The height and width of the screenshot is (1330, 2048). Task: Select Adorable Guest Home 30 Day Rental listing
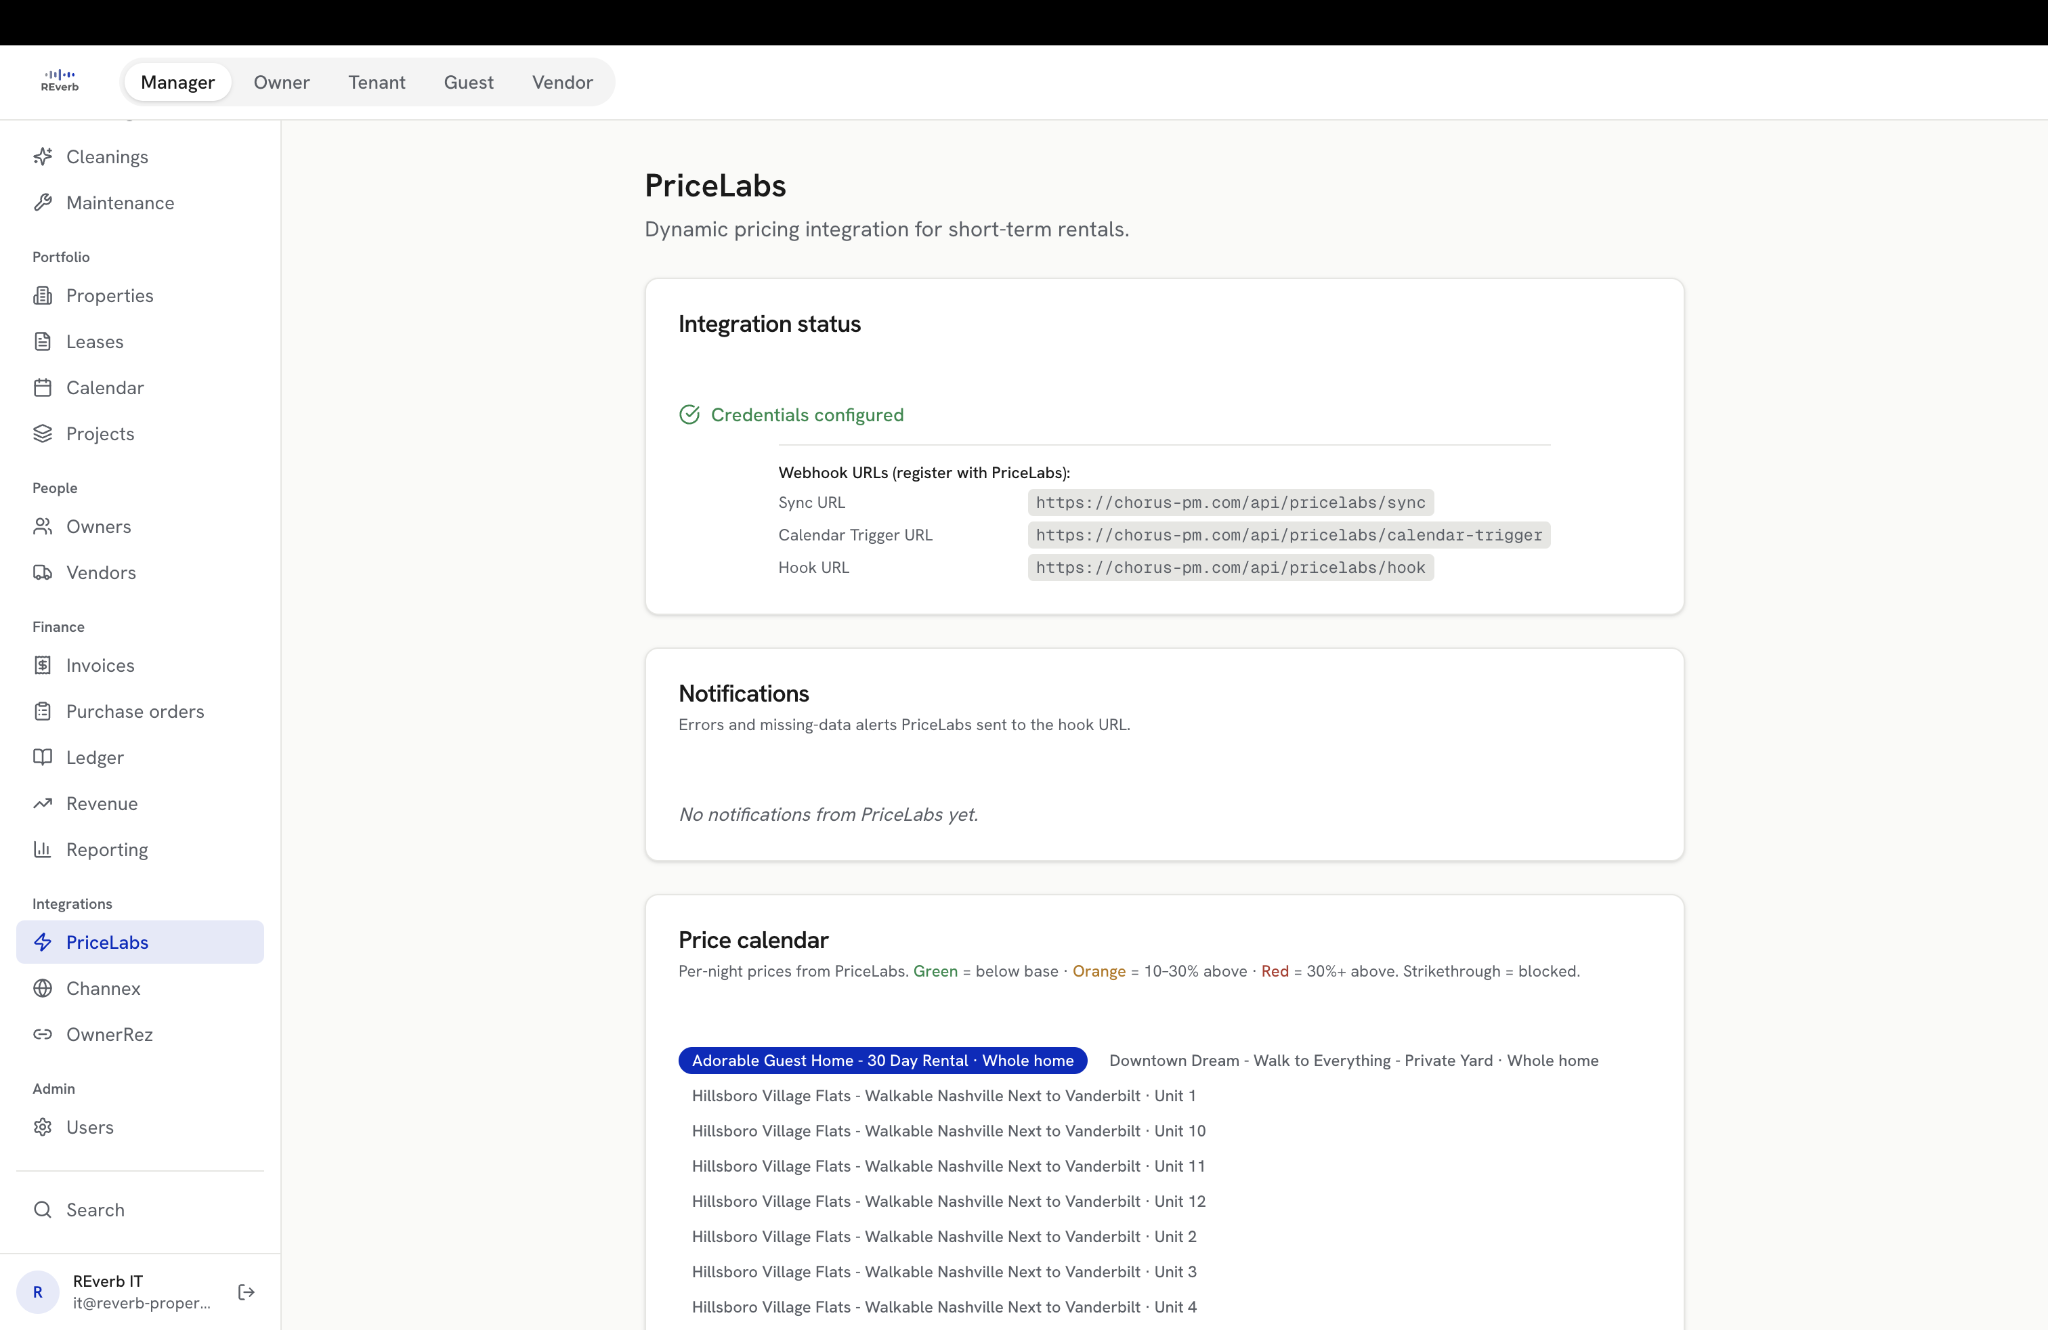(x=883, y=1061)
